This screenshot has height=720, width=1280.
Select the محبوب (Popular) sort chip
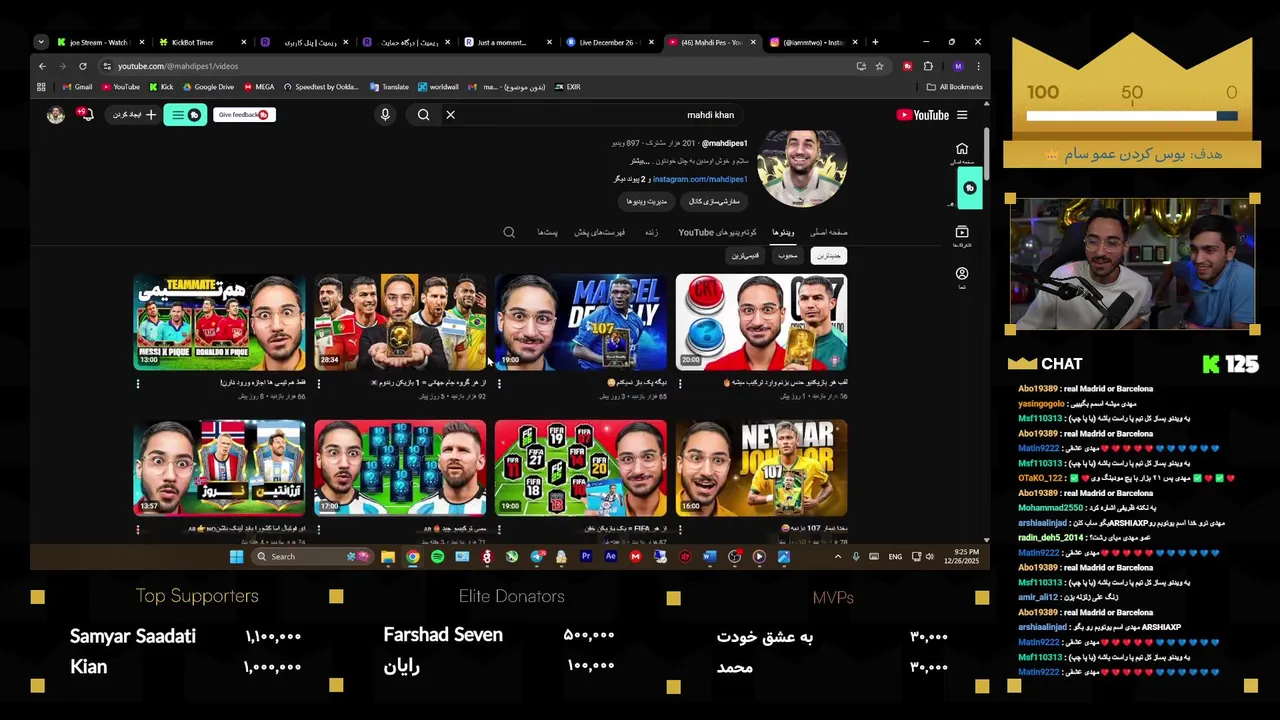(x=788, y=256)
